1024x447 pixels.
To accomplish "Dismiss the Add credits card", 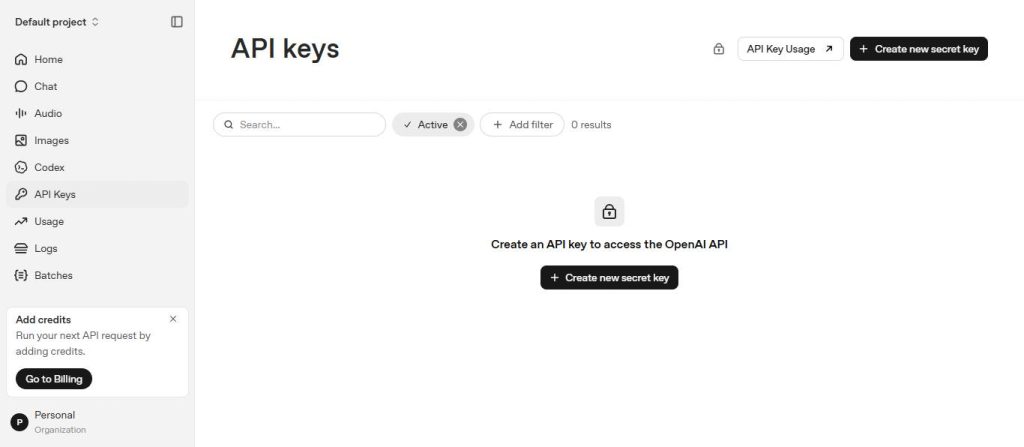I will point(172,319).
